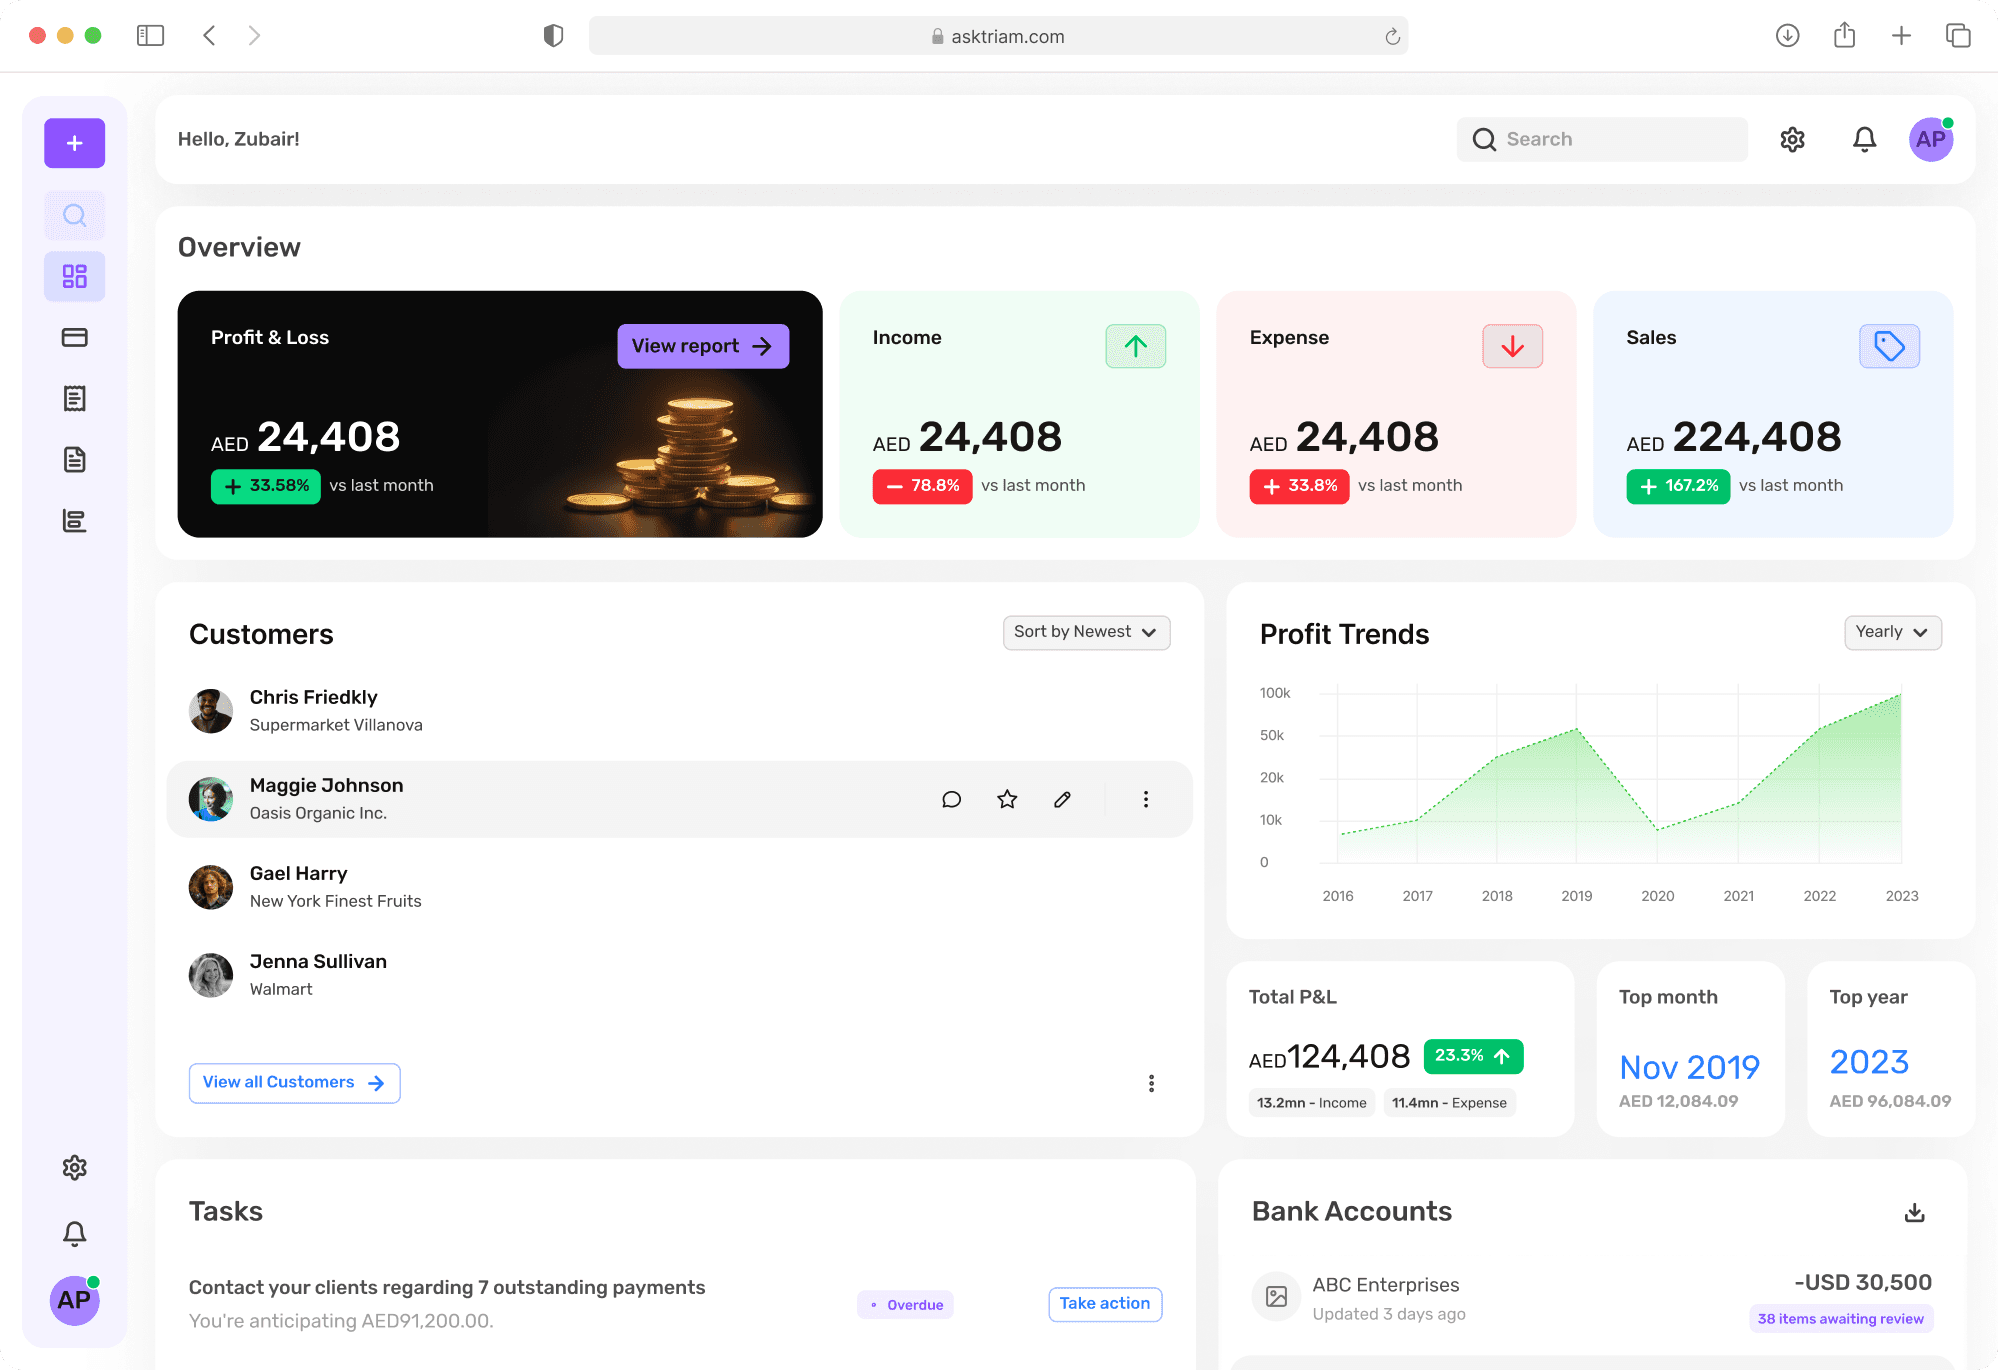Image resolution: width=1998 pixels, height=1370 pixels.
Task: Open the card payments icon in sidebar
Action: (74, 337)
